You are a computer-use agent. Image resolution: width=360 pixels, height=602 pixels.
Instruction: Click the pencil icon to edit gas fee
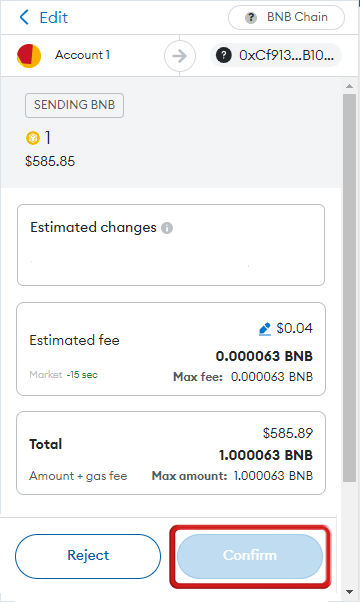[265, 329]
